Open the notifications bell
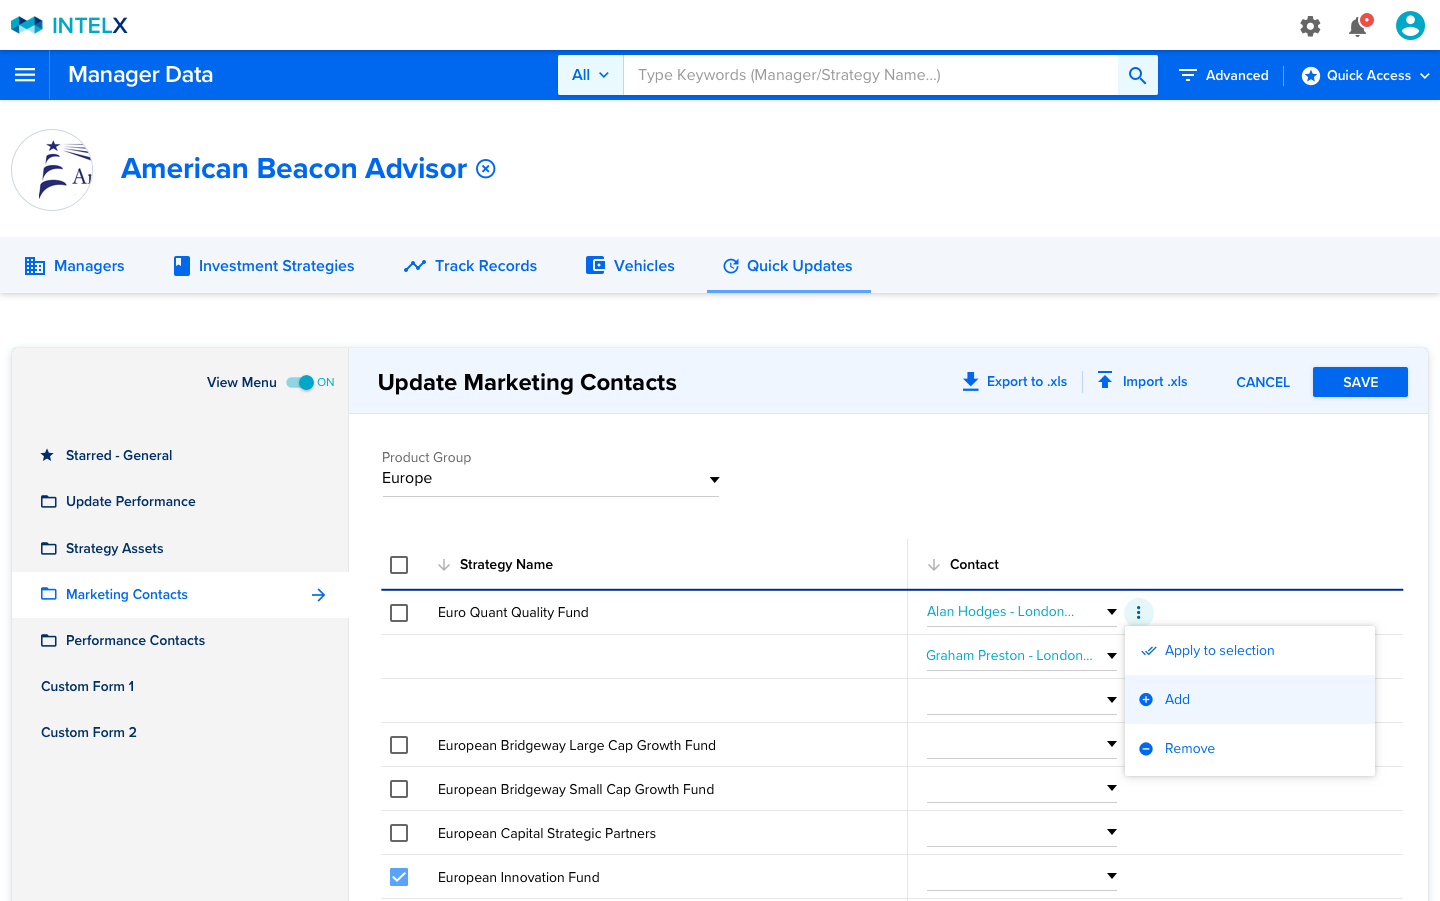The image size is (1440, 901). 1358,26
